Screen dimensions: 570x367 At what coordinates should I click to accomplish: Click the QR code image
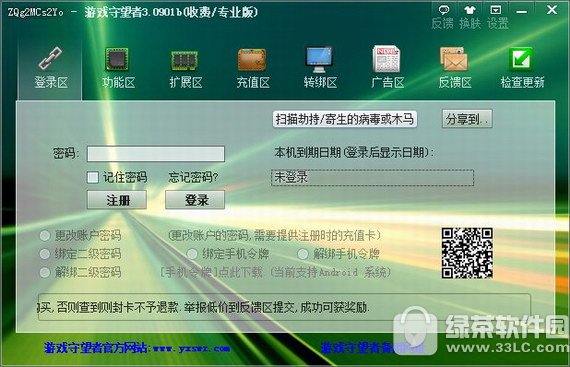pos(467,253)
